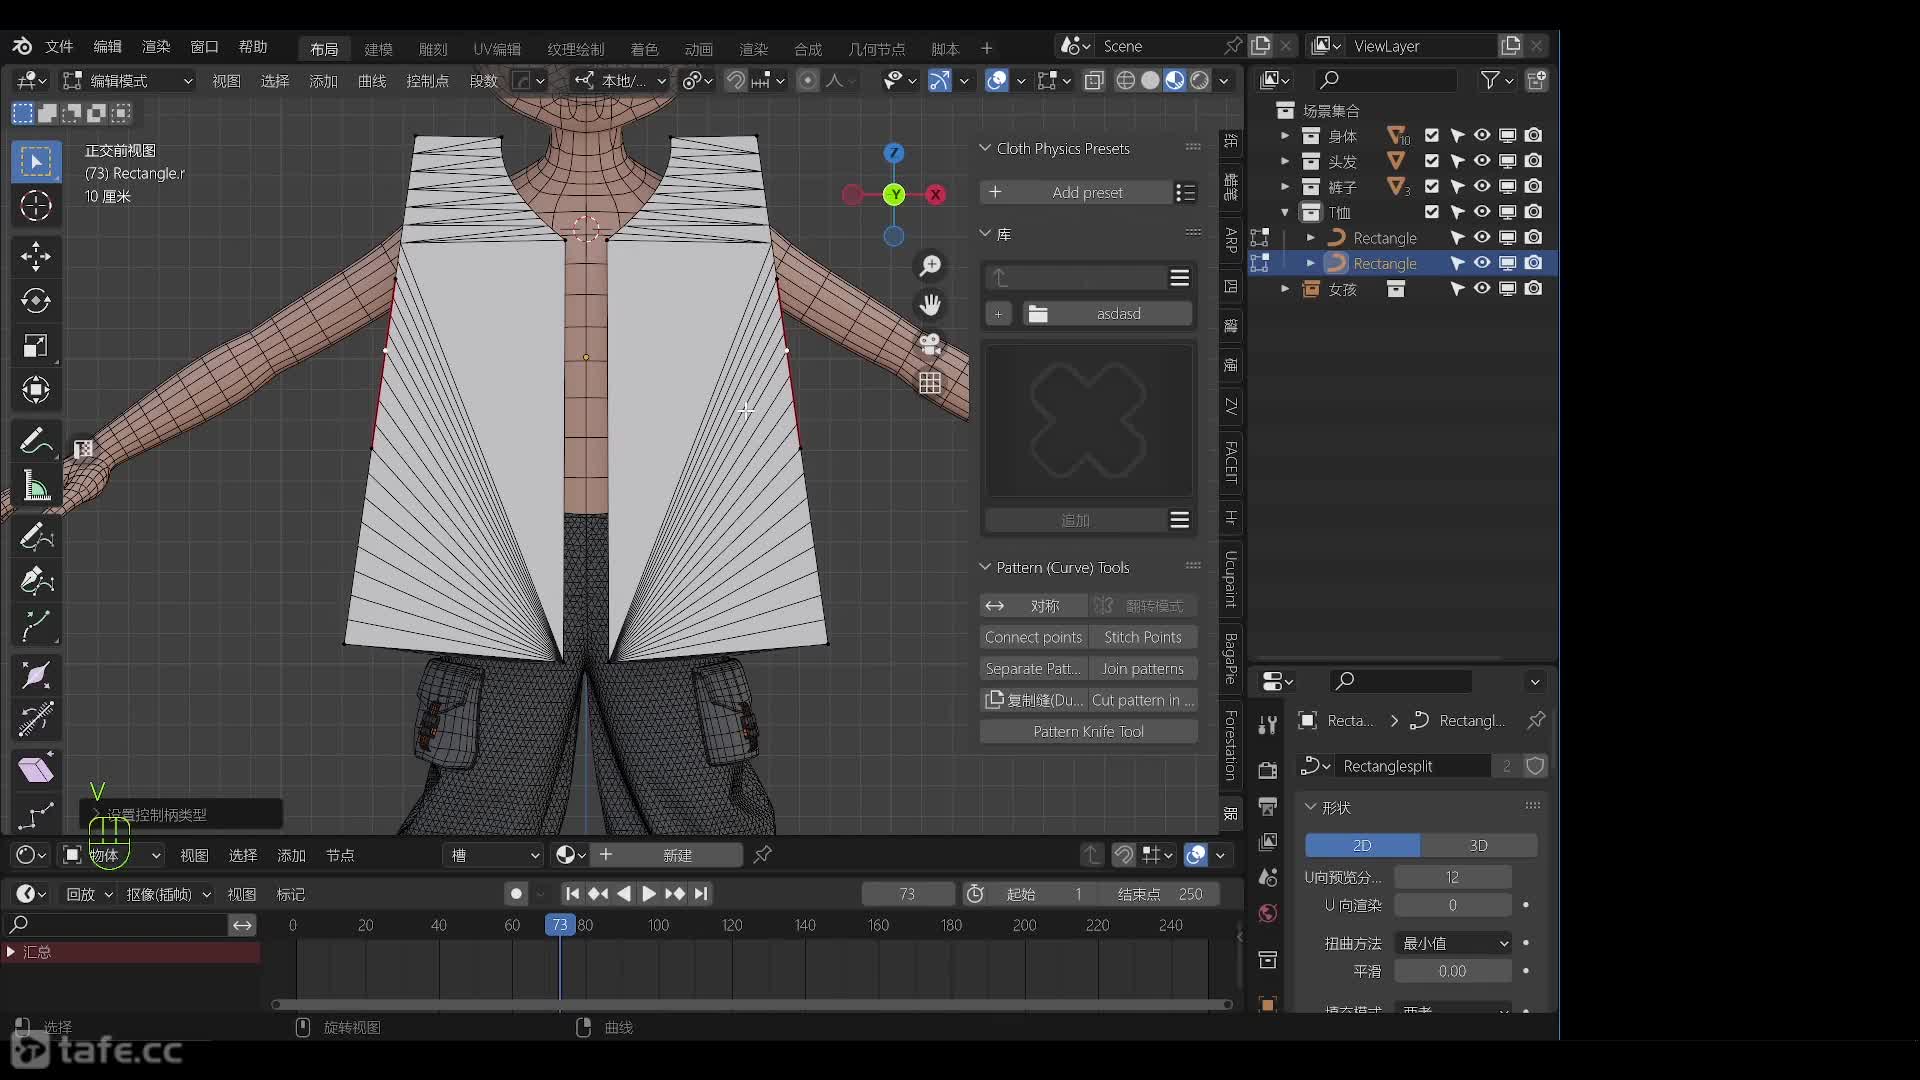Click frame 120 on the timeline ruler
The image size is (1920, 1080).
point(732,925)
